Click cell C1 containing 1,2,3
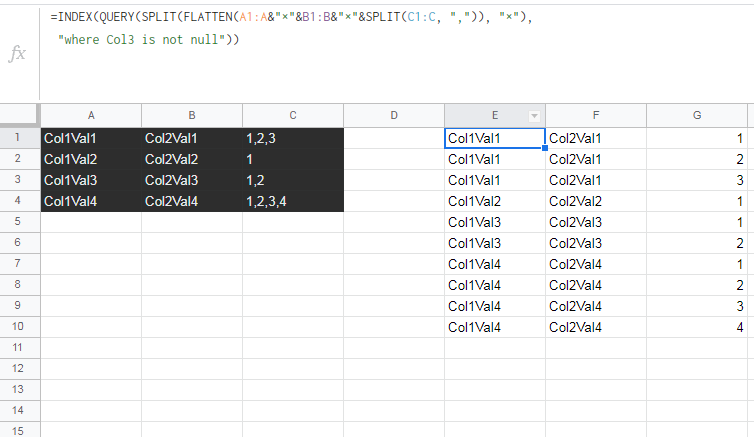Screen dimensions: 754x437 293,138
